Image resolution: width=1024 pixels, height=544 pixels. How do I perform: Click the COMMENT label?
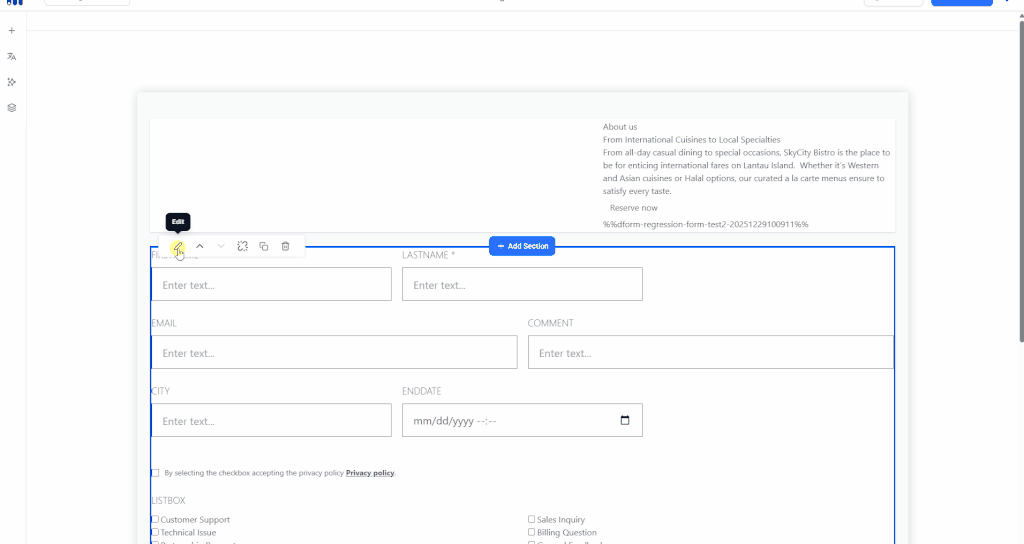(551, 323)
